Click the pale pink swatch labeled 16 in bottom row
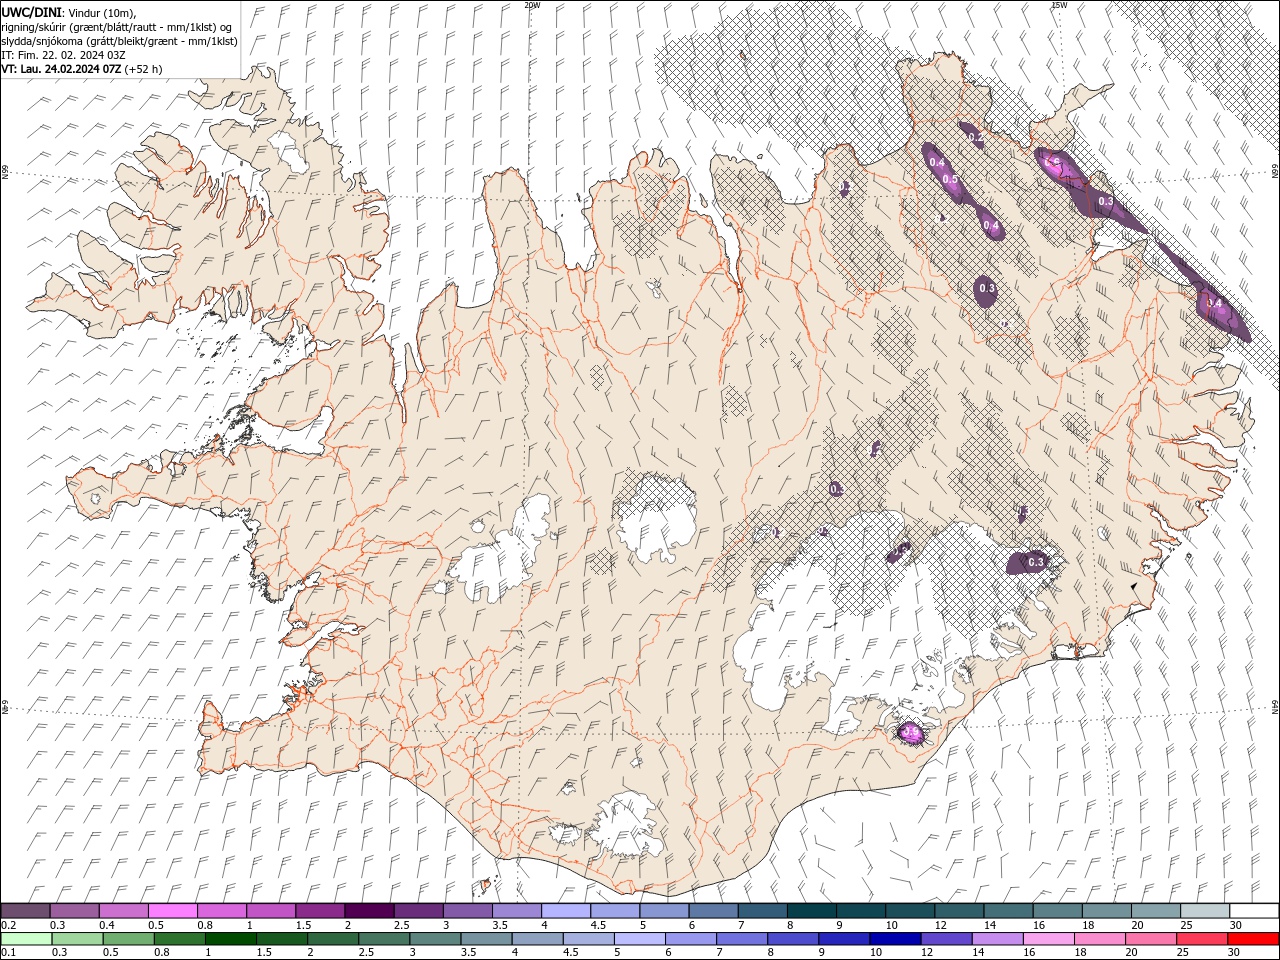The height and width of the screenshot is (960, 1280). click(1048, 939)
